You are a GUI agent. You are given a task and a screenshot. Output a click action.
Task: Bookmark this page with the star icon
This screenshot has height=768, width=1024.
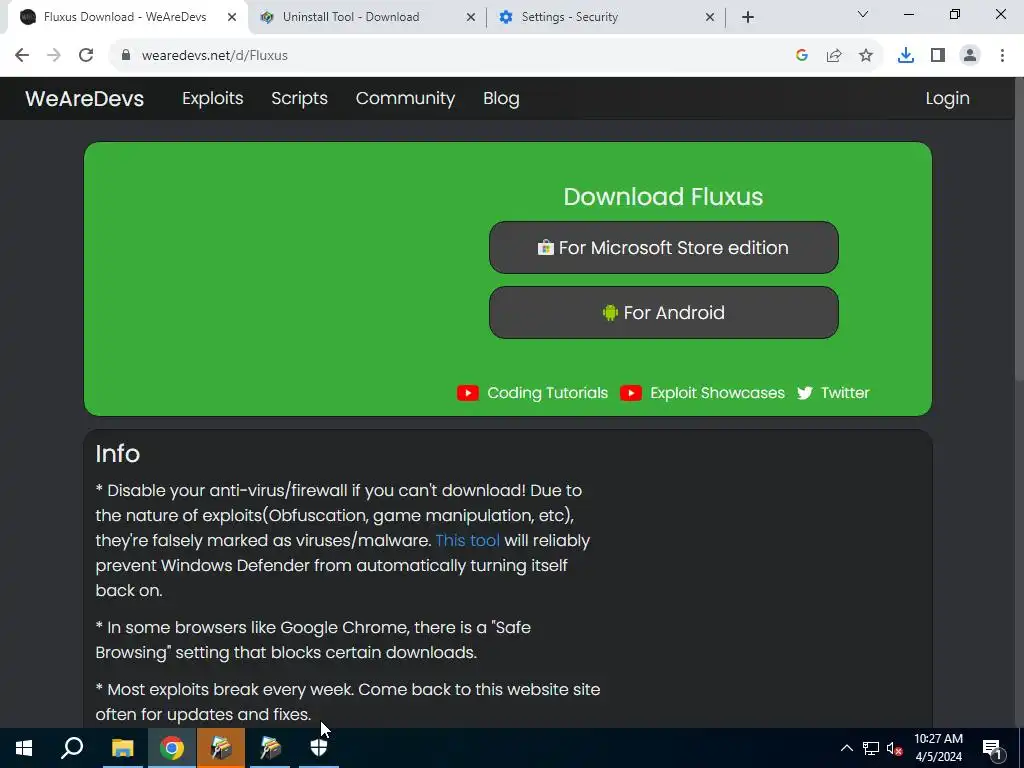click(x=866, y=56)
